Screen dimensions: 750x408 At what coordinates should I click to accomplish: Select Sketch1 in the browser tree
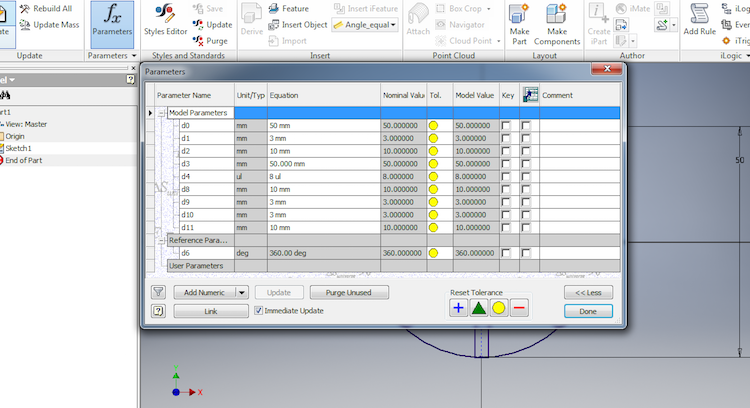[x=18, y=148]
